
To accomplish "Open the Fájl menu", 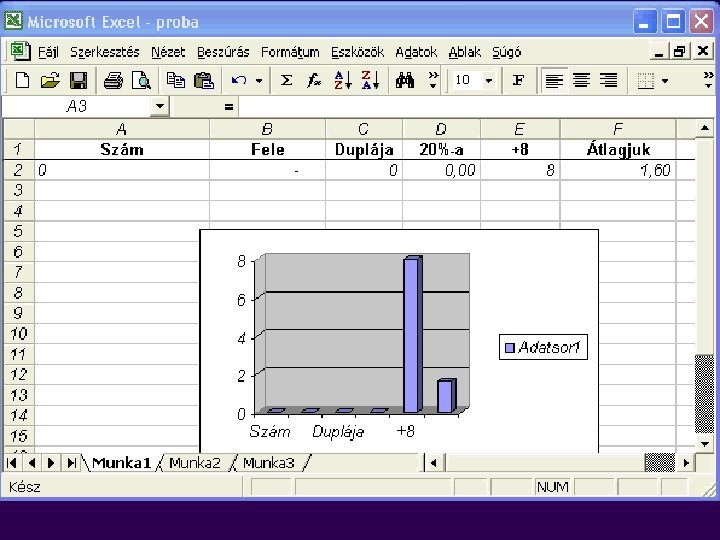I will coord(48,52).
